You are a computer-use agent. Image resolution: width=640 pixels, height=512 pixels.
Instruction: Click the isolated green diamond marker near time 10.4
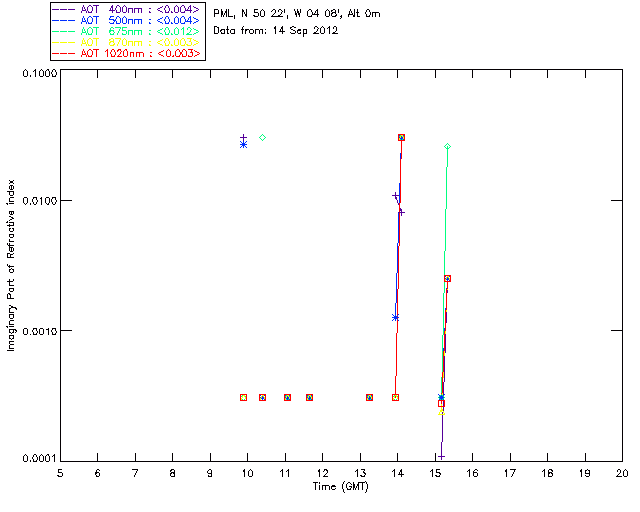262,138
